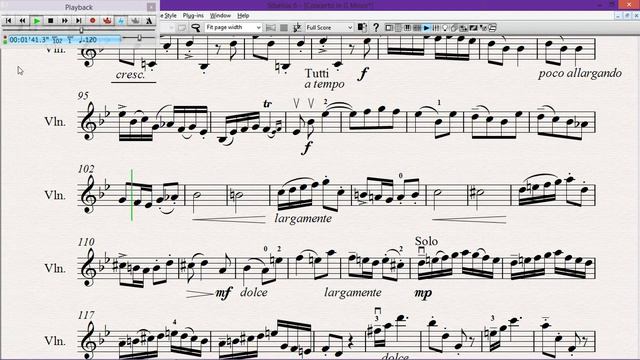Image resolution: width=640 pixels, height=360 pixels.
Task: Select the 'dolce' marking after the mf dynamic
Action: click(x=253, y=292)
